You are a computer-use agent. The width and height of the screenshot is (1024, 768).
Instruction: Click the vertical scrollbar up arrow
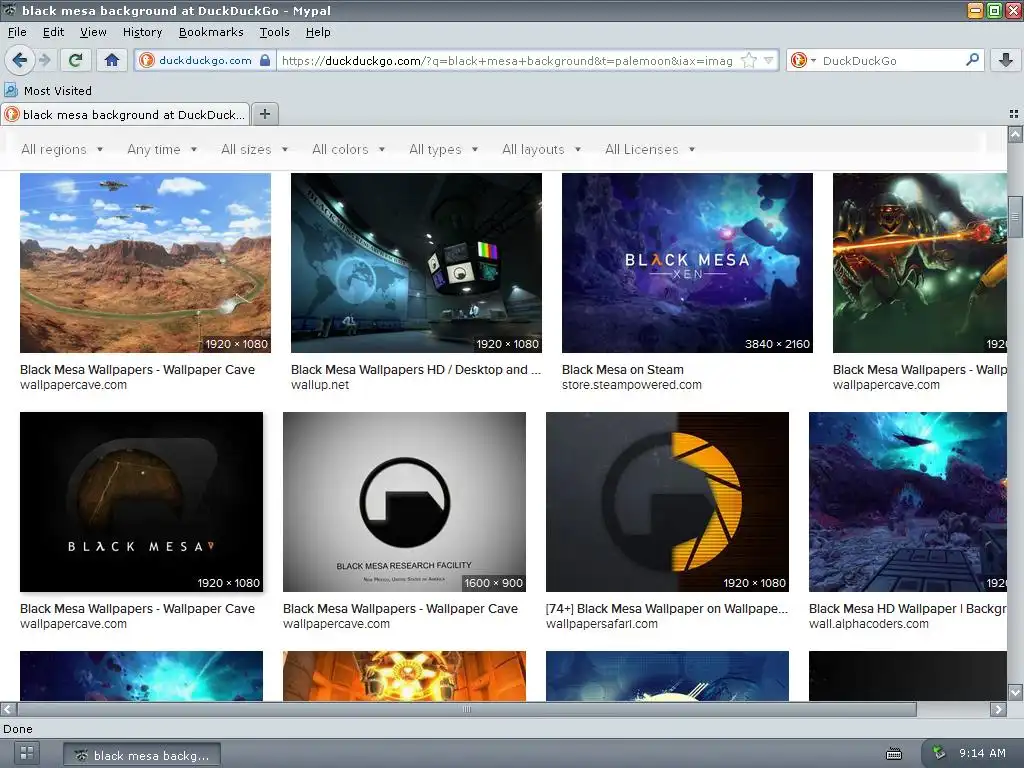[x=1015, y=135]
